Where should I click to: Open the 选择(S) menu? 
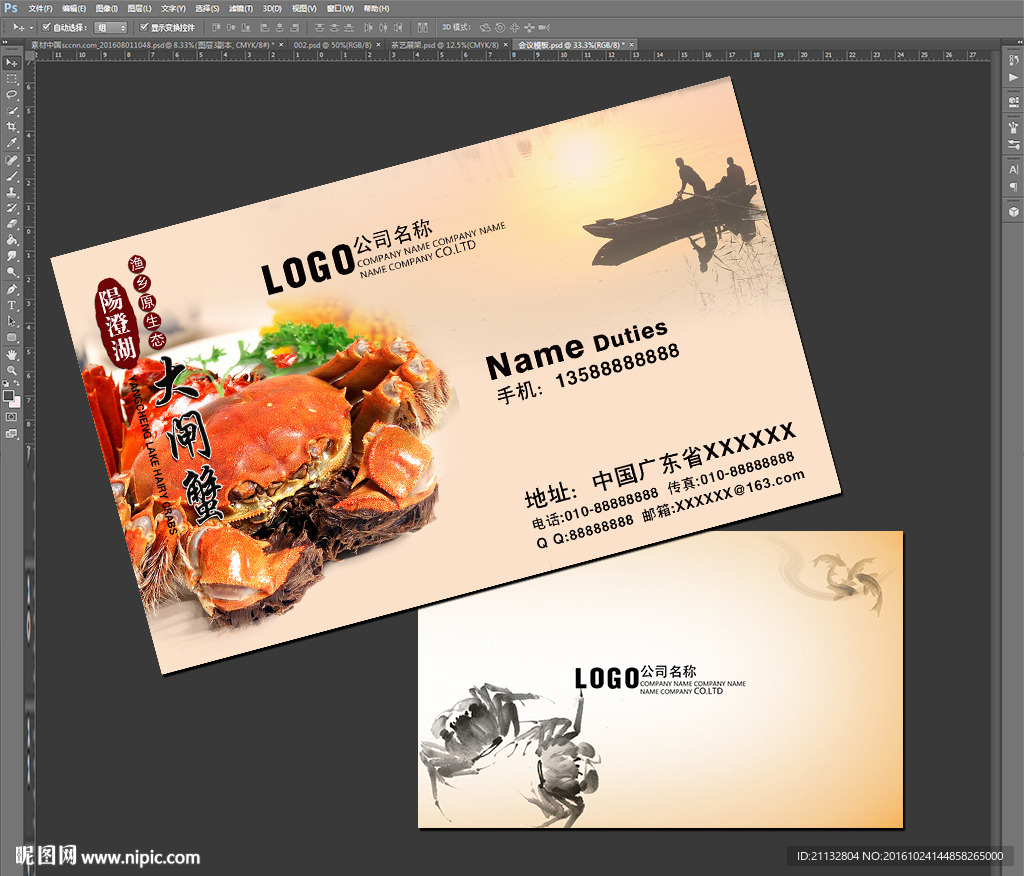tap(207, 8)
